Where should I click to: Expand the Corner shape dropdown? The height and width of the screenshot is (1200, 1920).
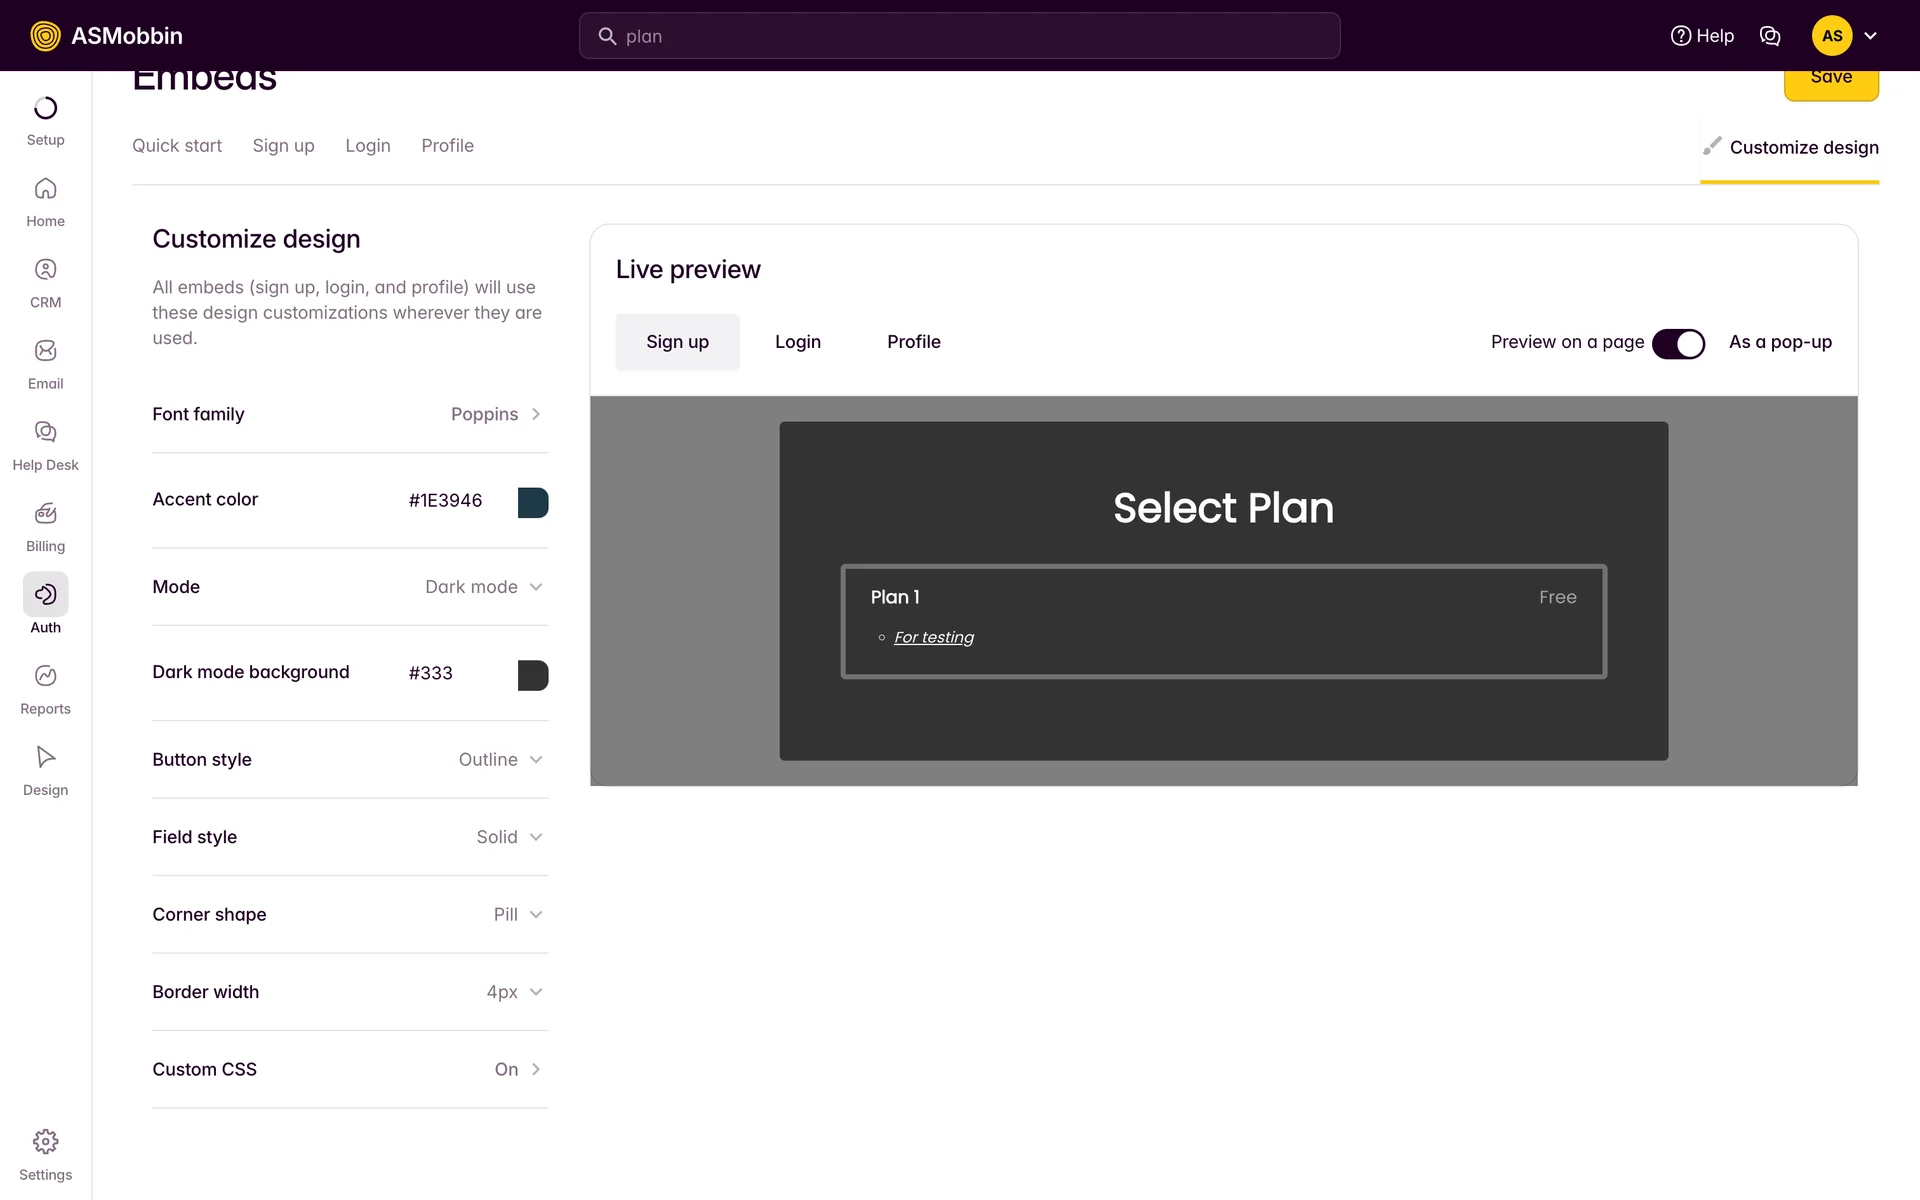516,915
